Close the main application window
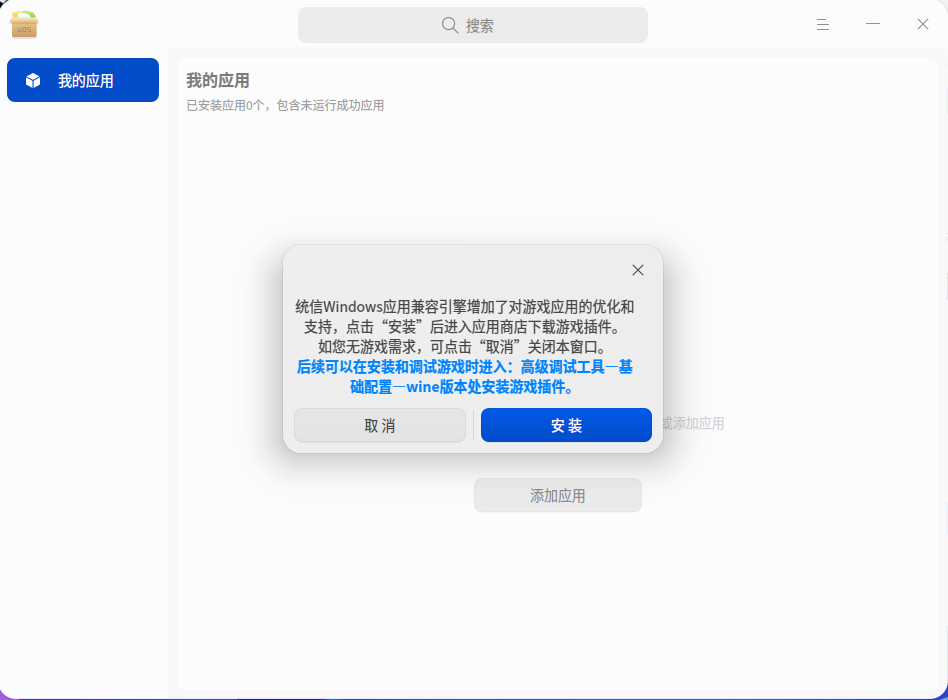The height and width of the screenshot is (700, 948). pyautogui.click(x=923, y=24)
